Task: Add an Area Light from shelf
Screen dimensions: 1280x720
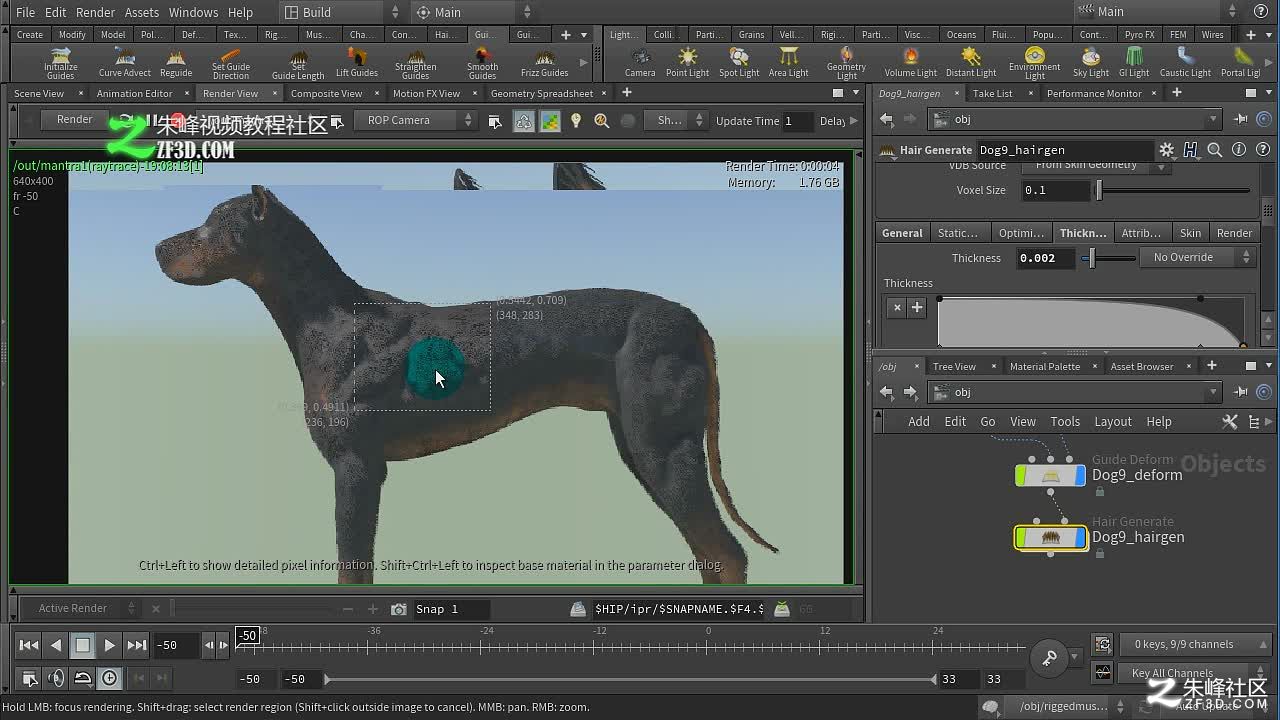Action: [x=789, y=63]
